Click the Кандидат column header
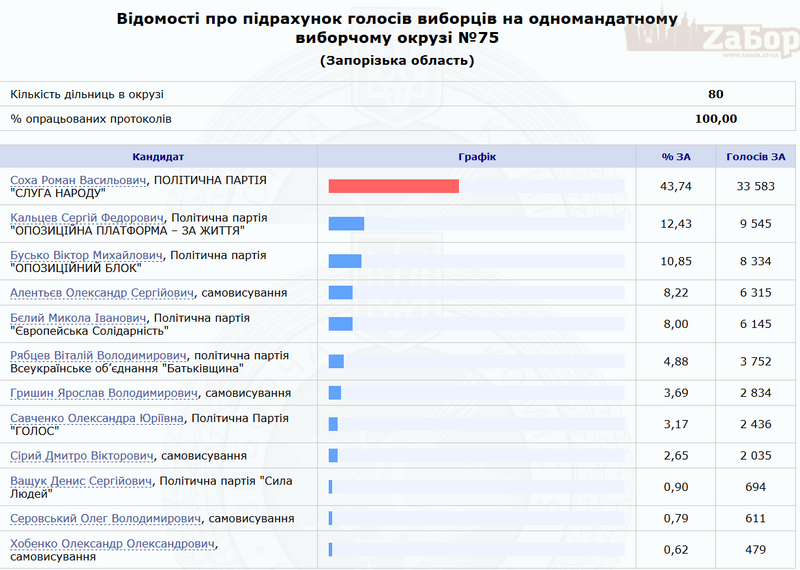 (x=158, y=156)
